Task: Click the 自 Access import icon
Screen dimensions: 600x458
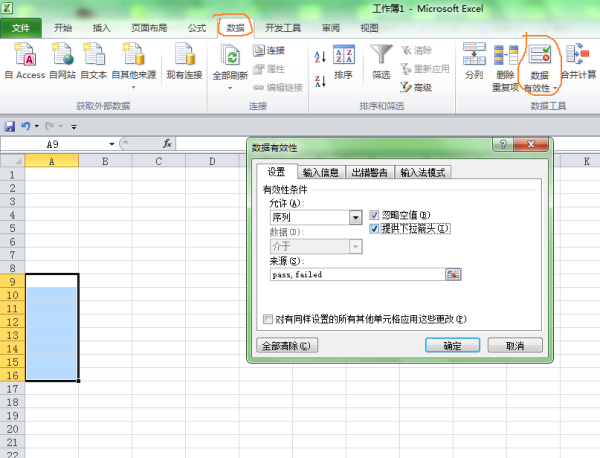Action: point(23,56)
